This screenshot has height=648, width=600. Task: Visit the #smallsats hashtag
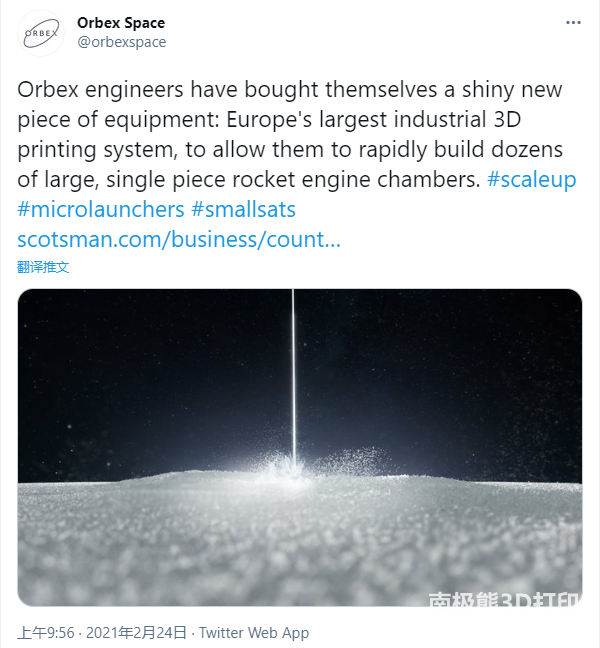(x=243, y=210)
